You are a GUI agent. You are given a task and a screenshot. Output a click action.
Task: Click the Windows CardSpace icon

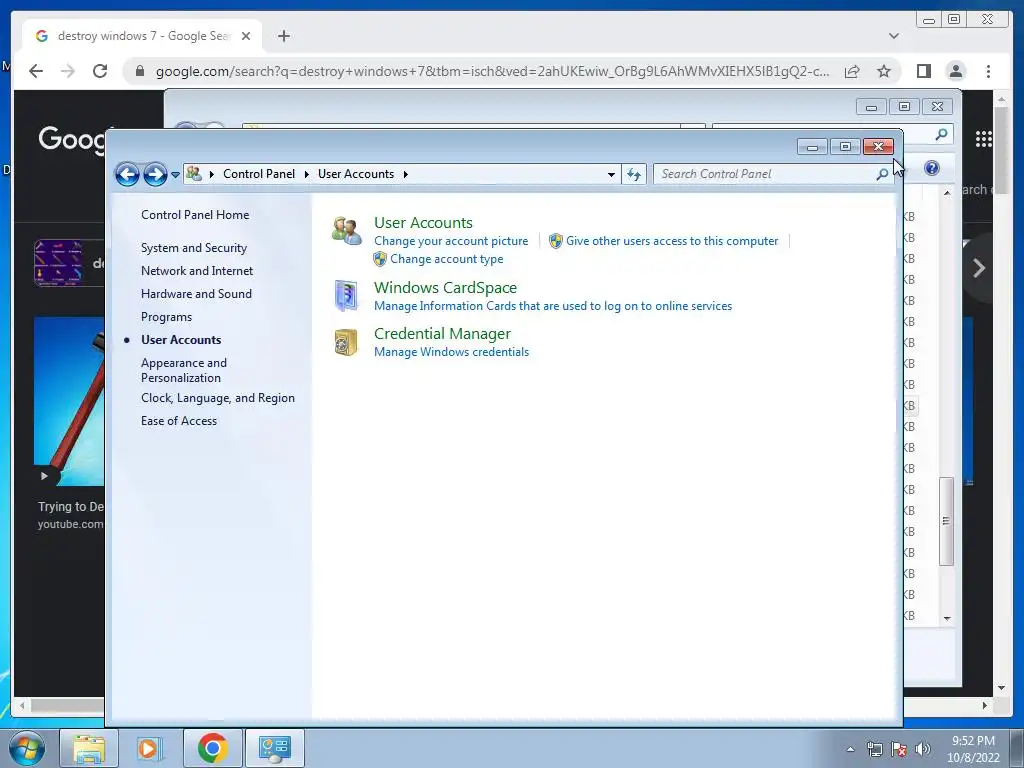346,296
